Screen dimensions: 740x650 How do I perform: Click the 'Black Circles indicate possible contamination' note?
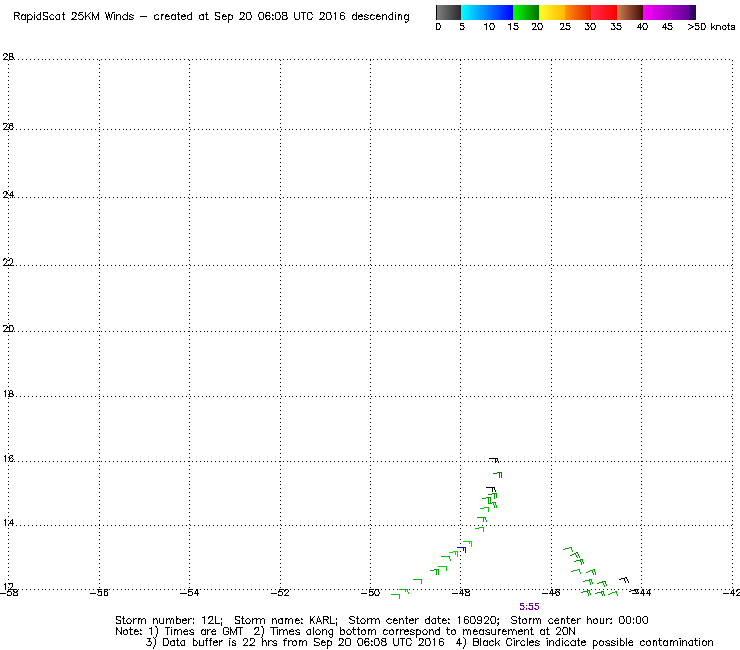(x=585, y=642)
